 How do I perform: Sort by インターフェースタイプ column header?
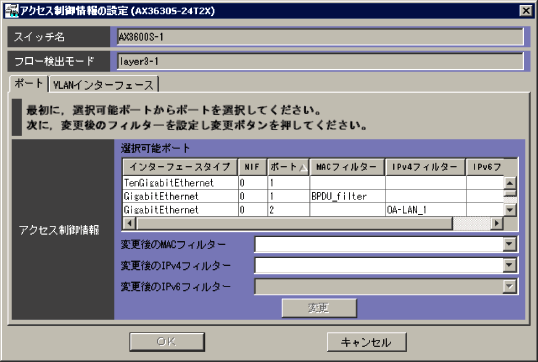[180, 167]
